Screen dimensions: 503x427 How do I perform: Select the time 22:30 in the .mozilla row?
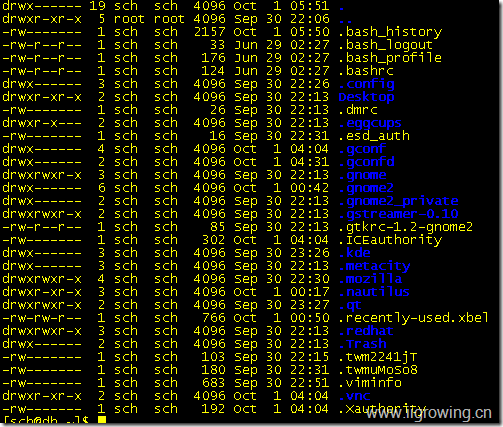pyautogui.click(x=310, y=279)
